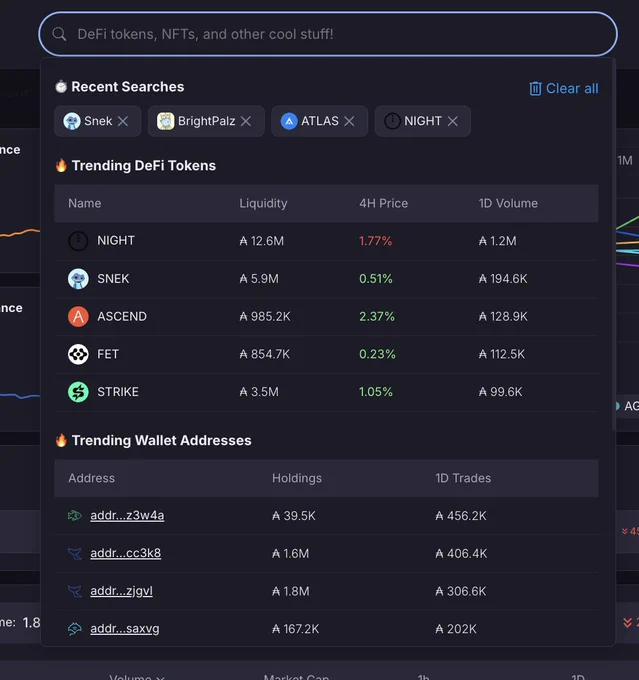Click the NIGHT chip logo icon

392,121
